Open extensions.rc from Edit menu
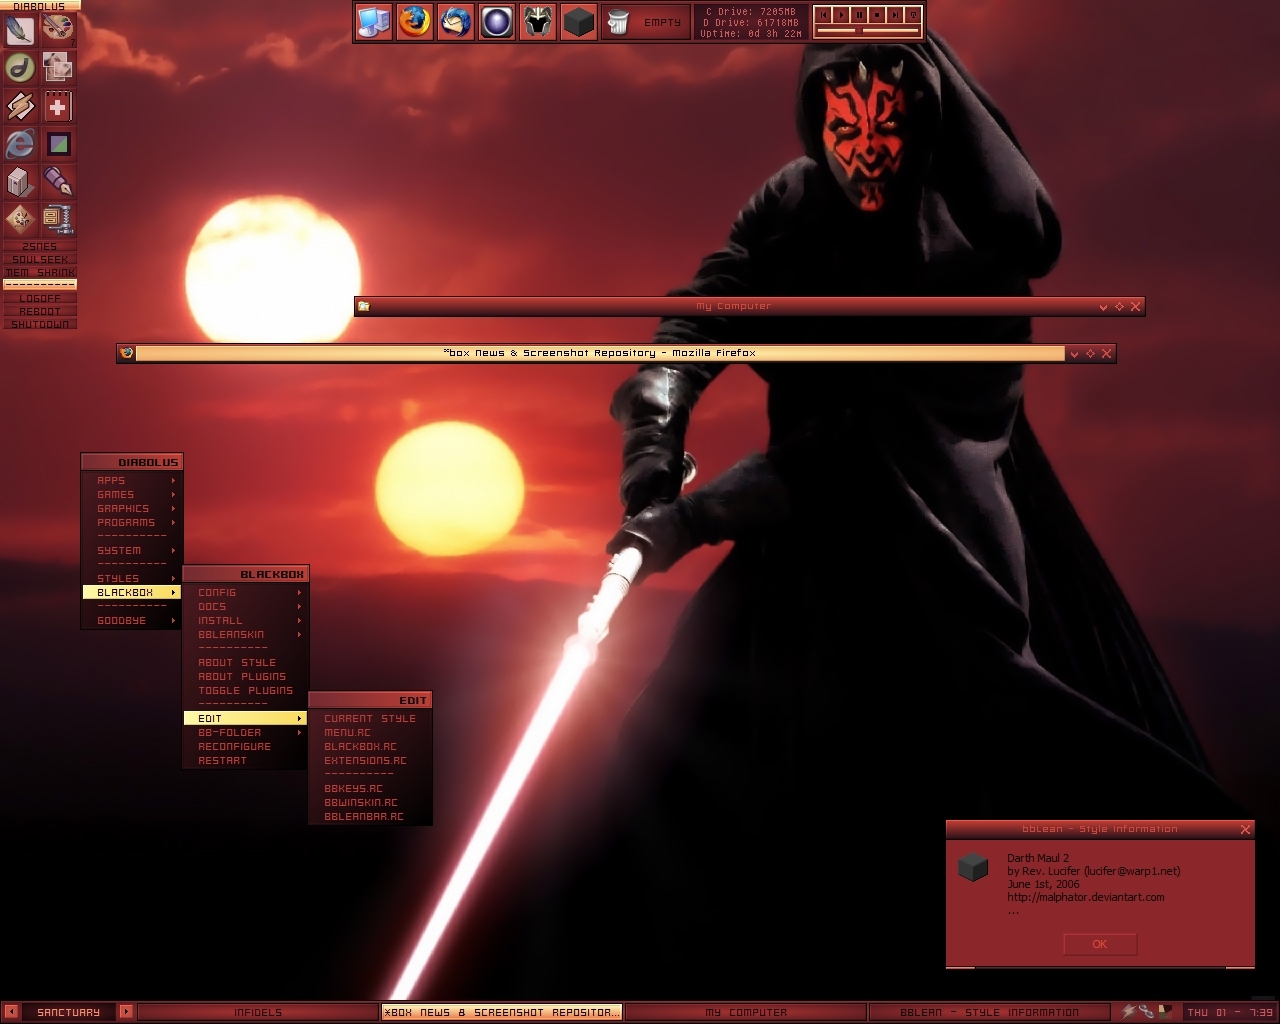The image size is (1280, 1024). [371, 760]
